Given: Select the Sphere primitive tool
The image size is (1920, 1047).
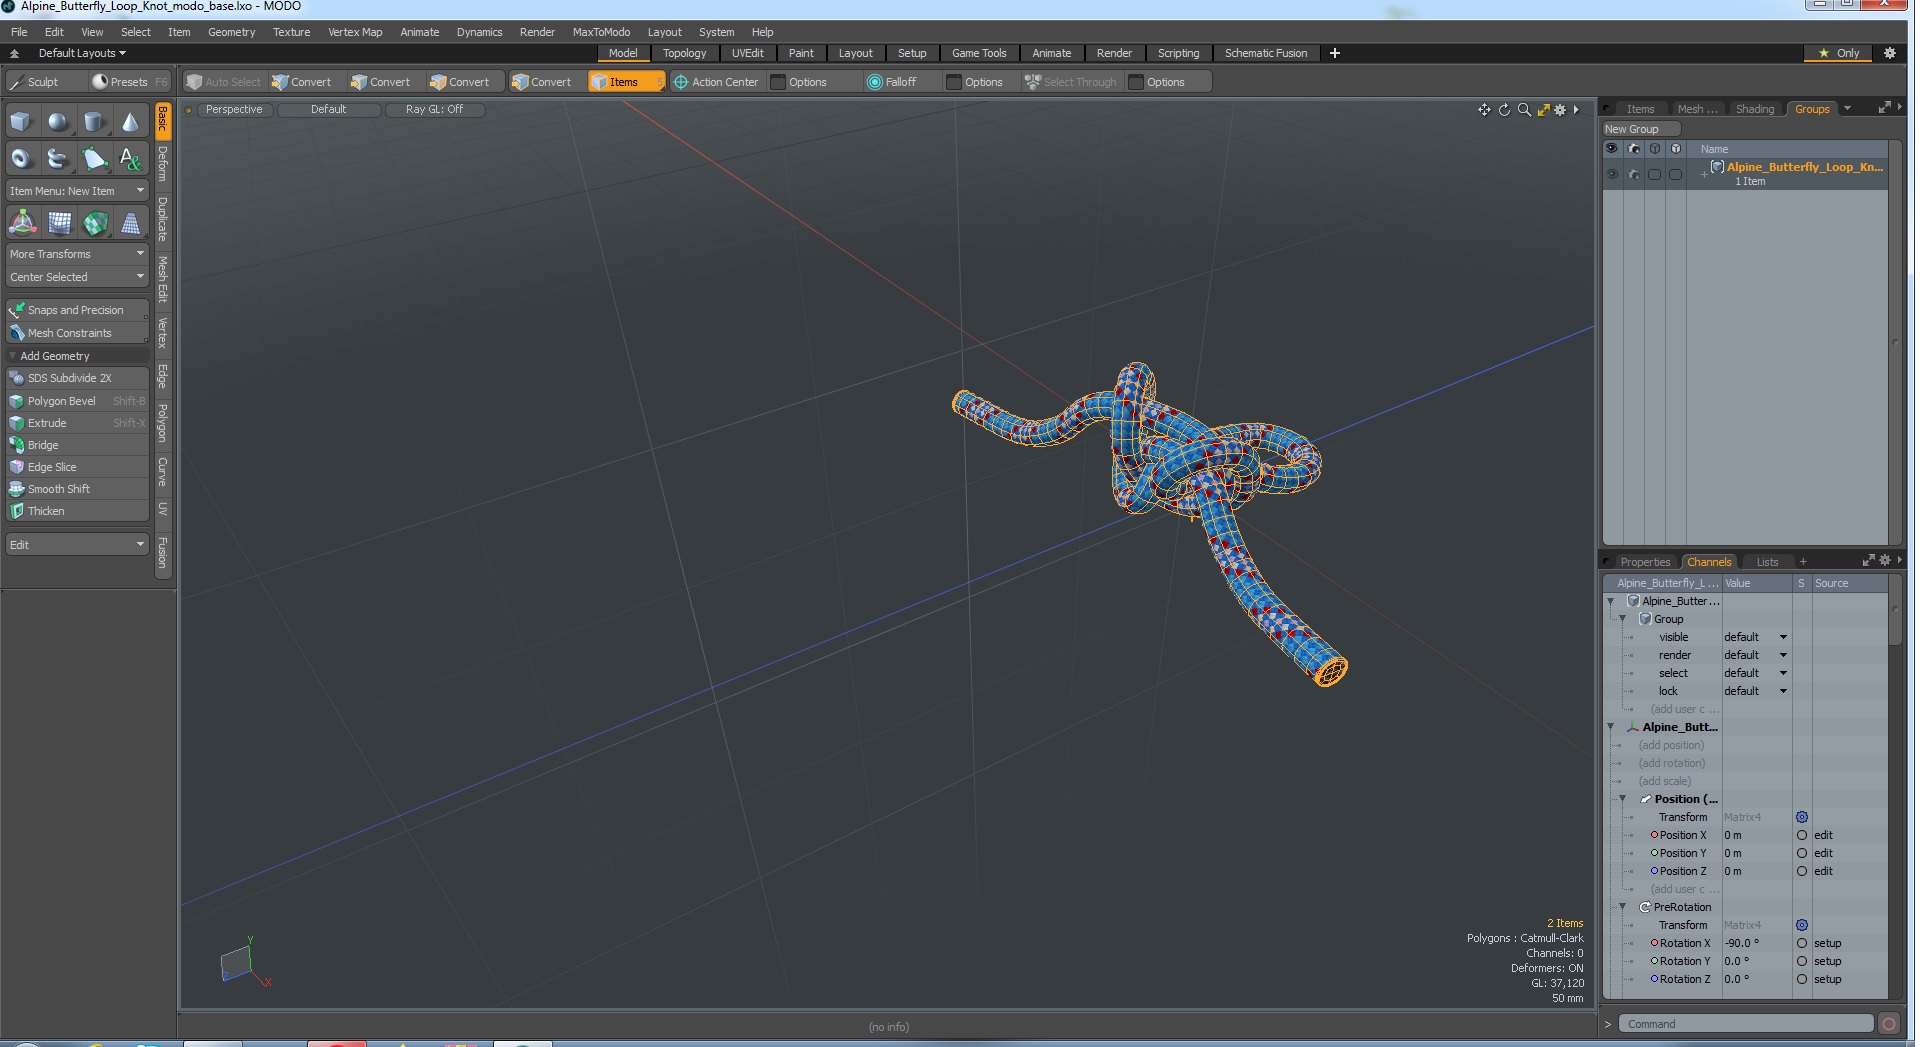Looking at the screenshot, I should tap(58, 122).
